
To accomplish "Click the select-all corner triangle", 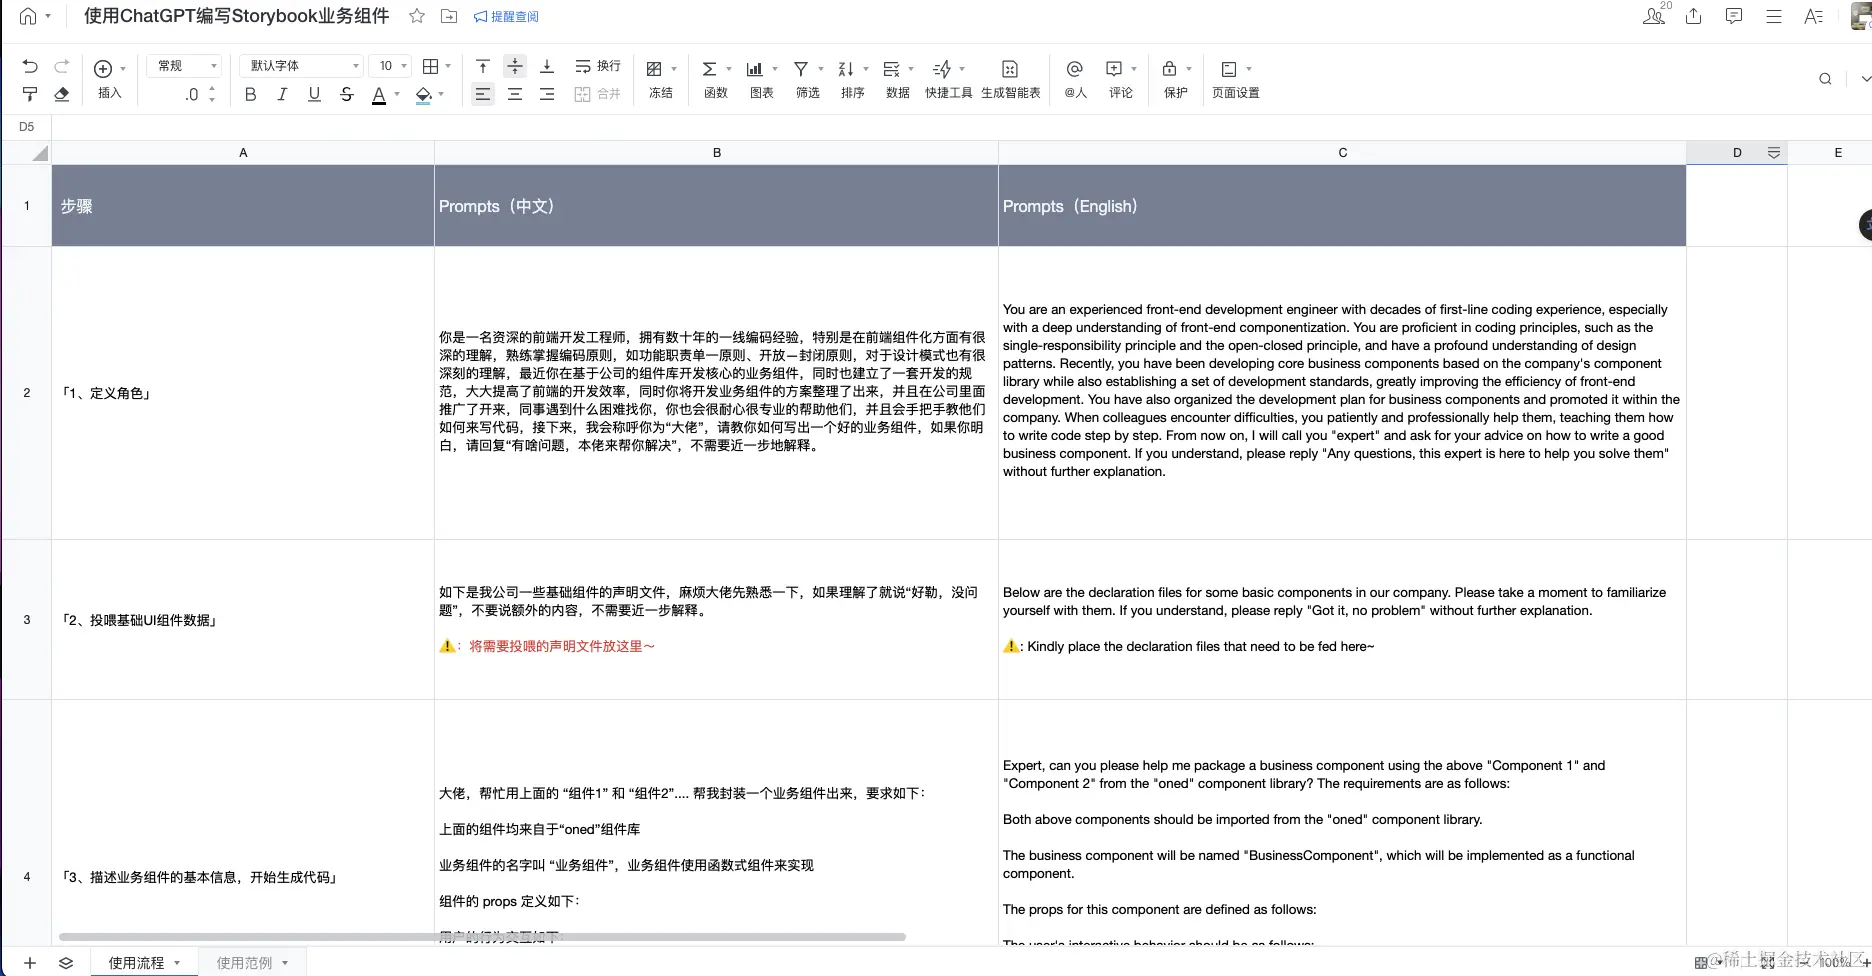I will [x=39, y=153].
